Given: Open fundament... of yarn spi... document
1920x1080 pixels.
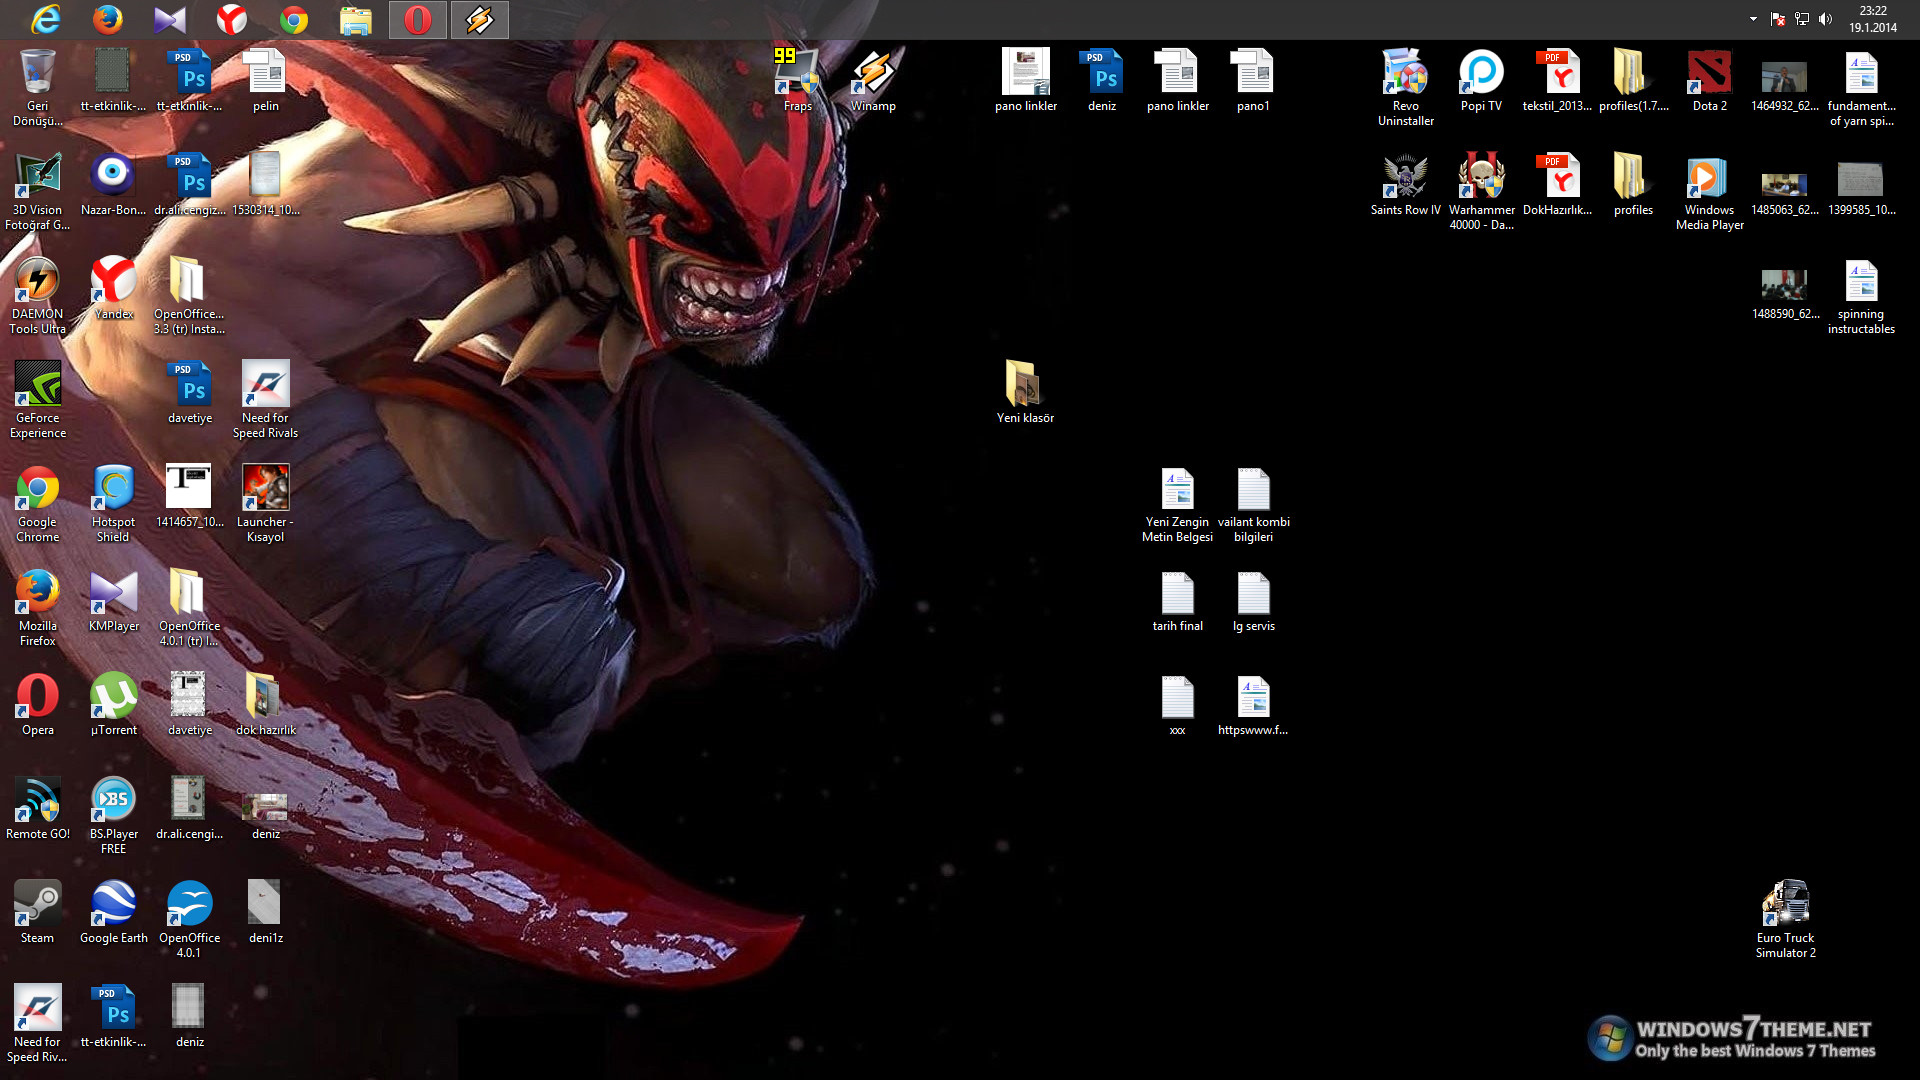Looking at the screenshot, I should coord(1861,88).
